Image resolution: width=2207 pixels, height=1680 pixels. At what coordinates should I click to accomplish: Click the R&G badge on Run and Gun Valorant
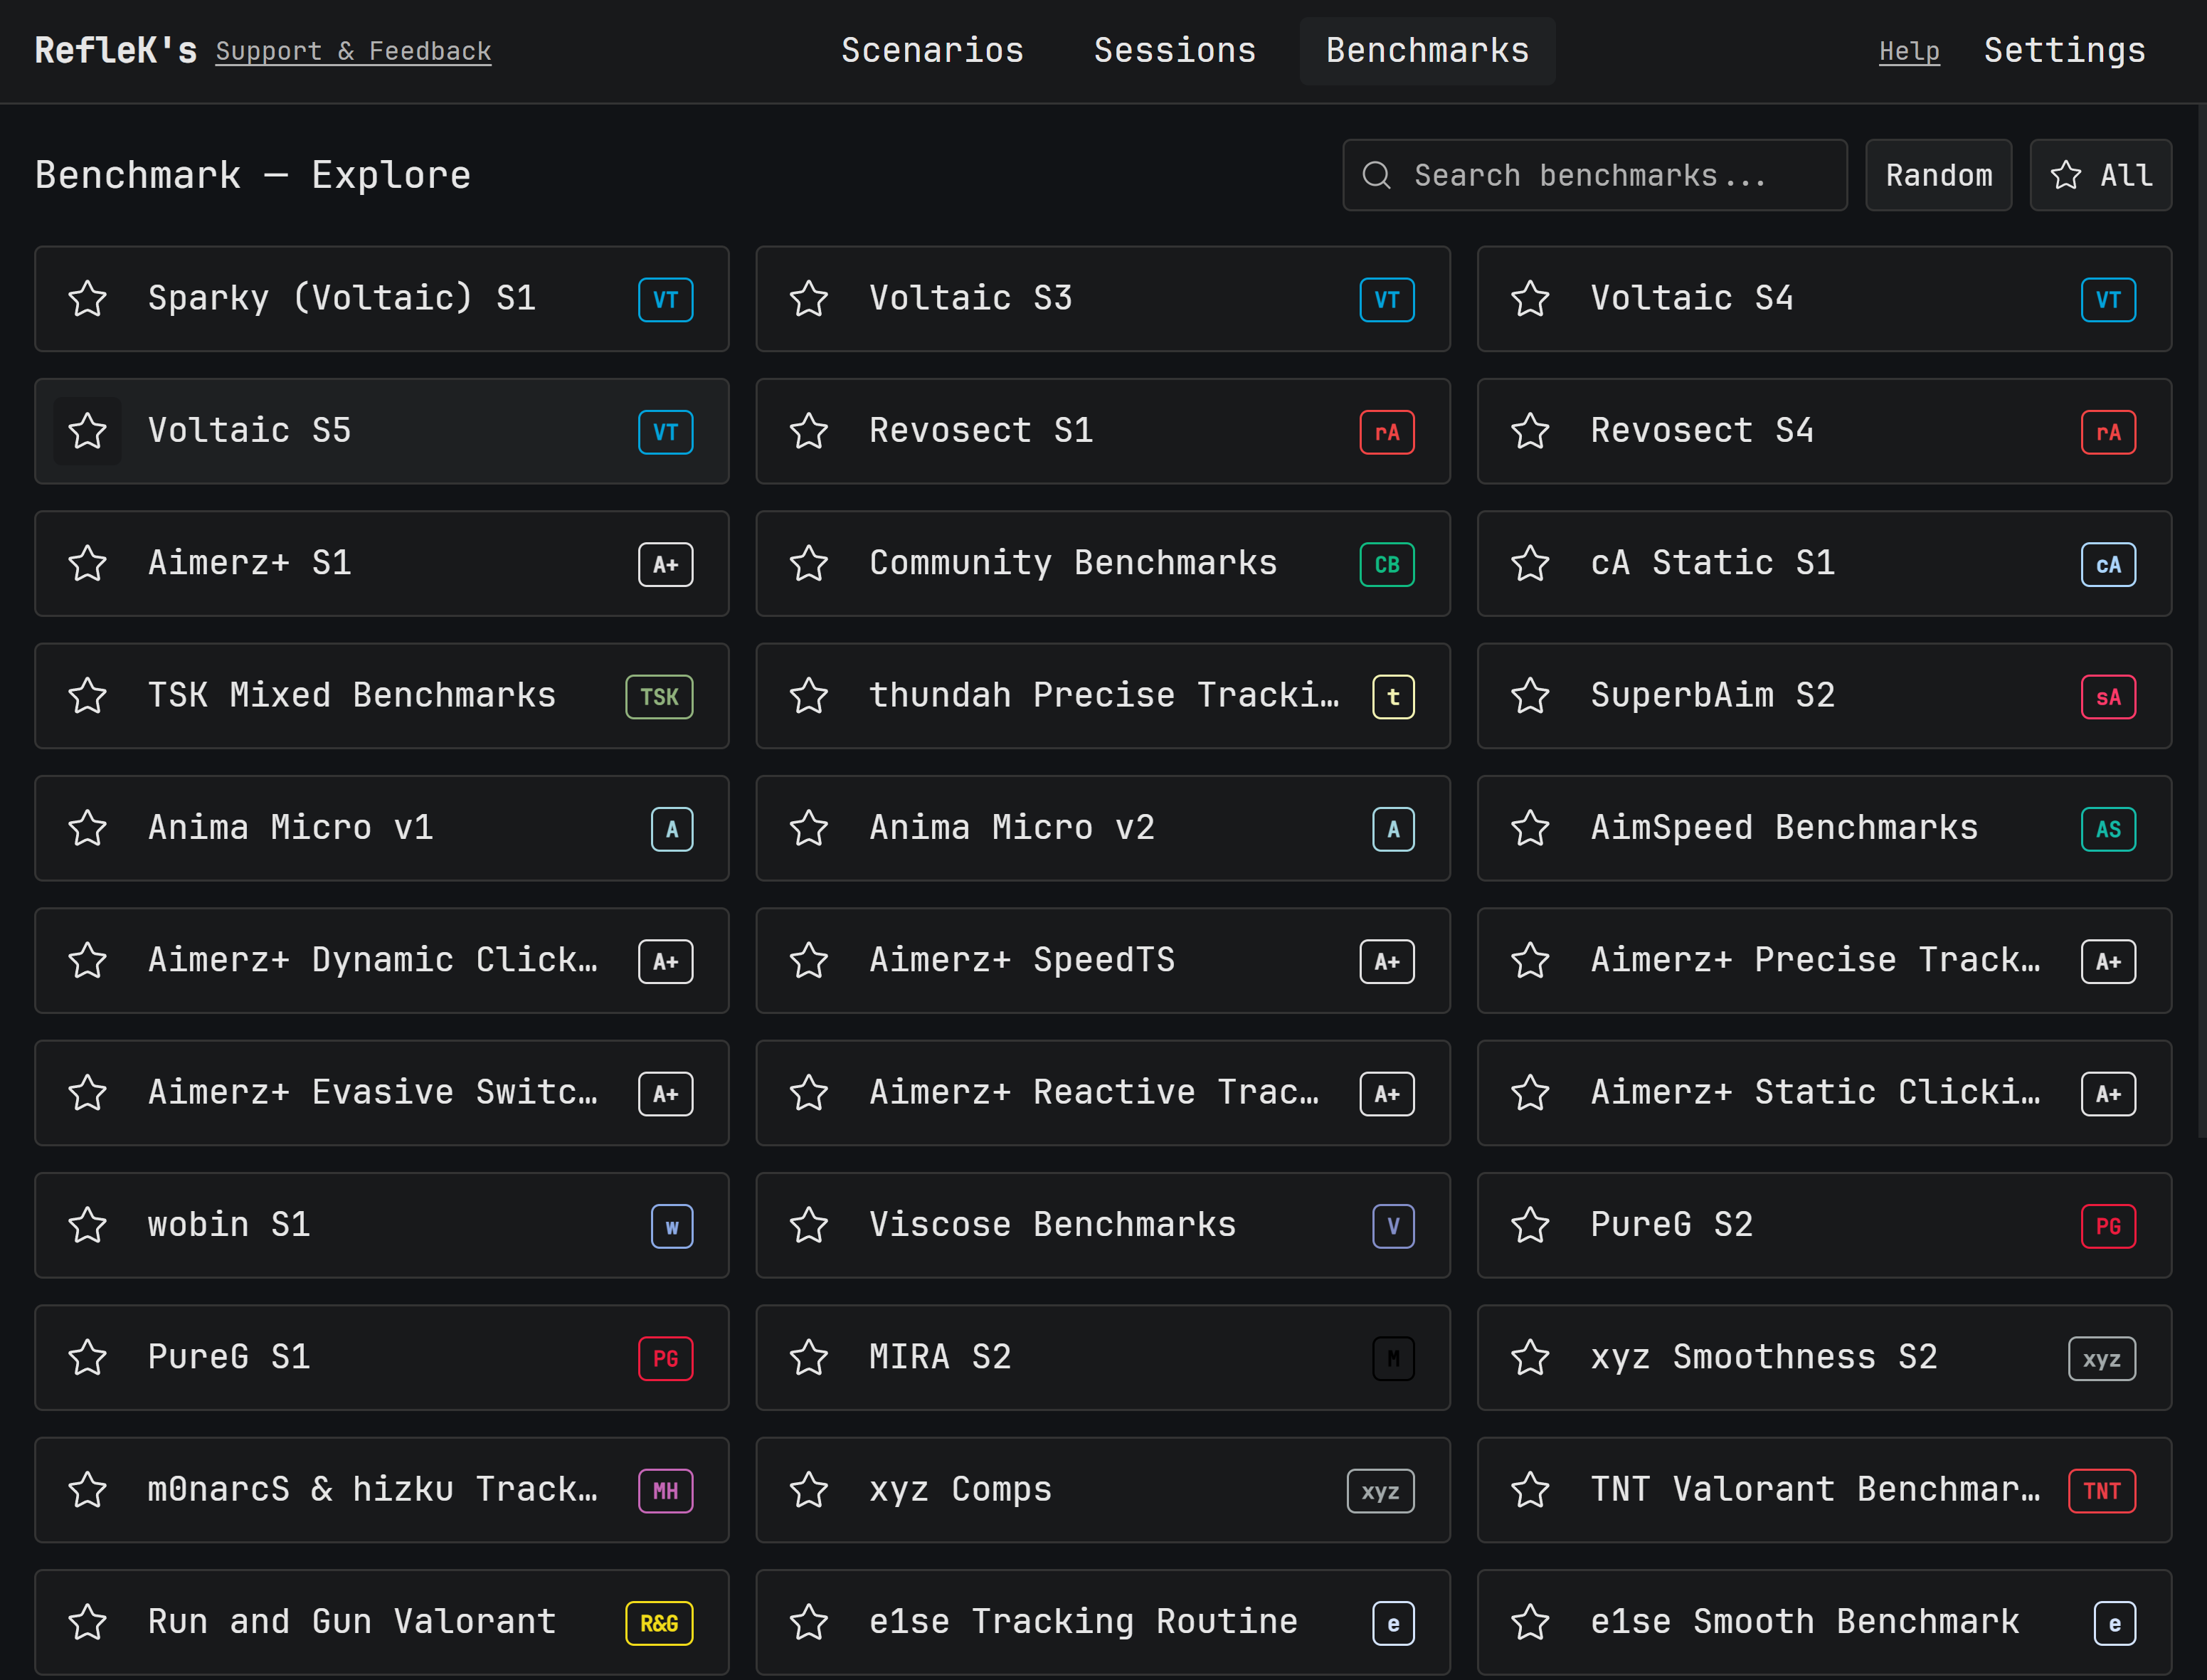(x=659, y=1622)
